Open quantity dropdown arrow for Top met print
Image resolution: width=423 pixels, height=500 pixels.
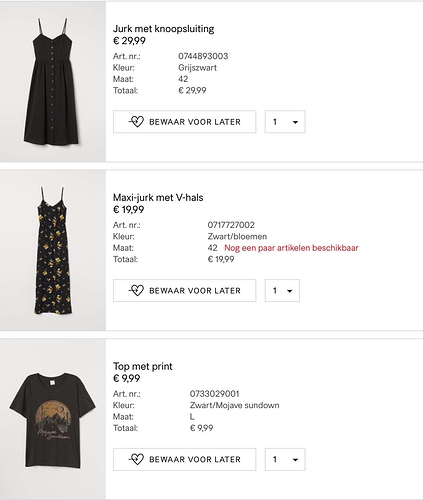[x=295, y=460]
